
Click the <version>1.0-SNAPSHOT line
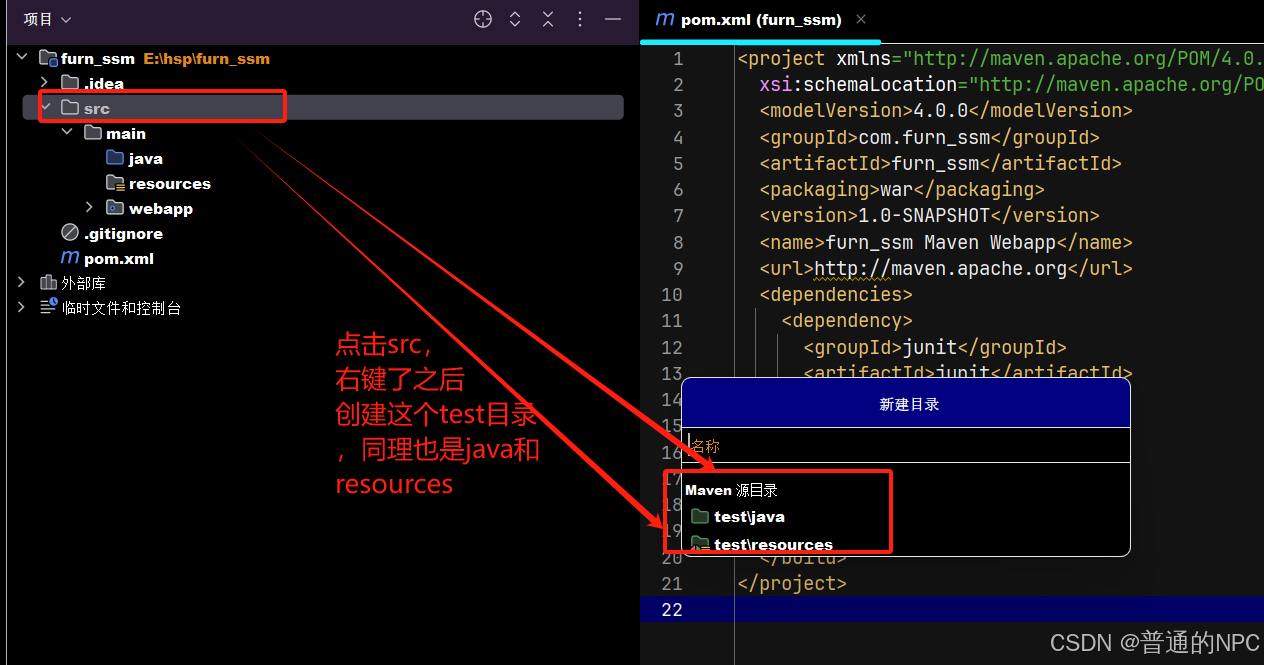(929, 215)
